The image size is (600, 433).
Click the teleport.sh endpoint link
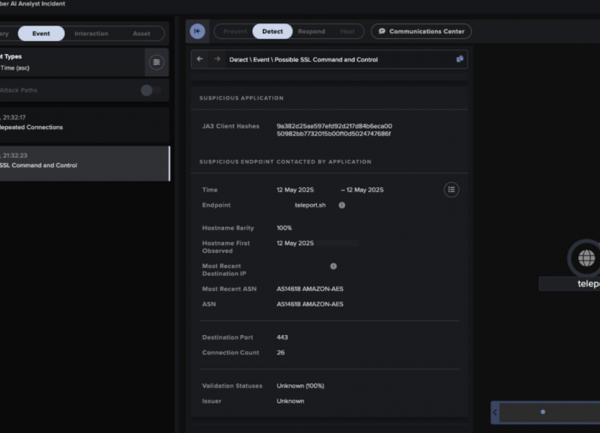point(310,205)
